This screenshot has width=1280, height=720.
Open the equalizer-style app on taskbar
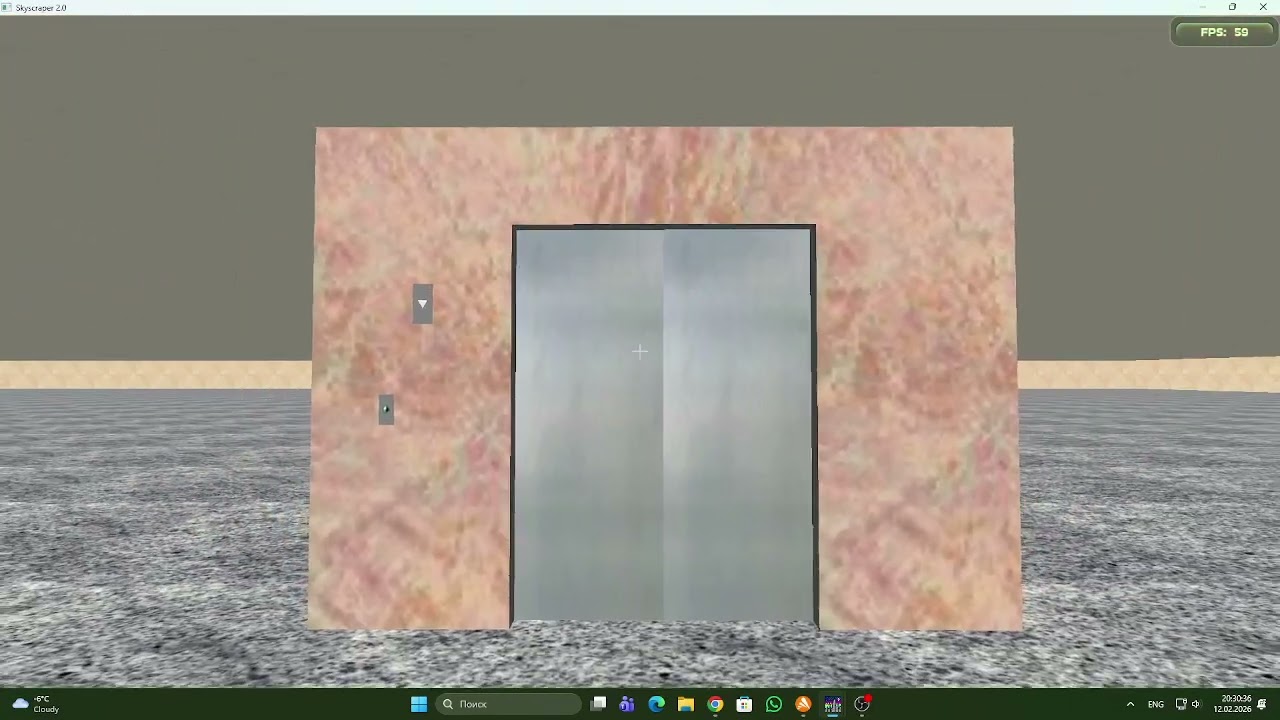[833, 704]
